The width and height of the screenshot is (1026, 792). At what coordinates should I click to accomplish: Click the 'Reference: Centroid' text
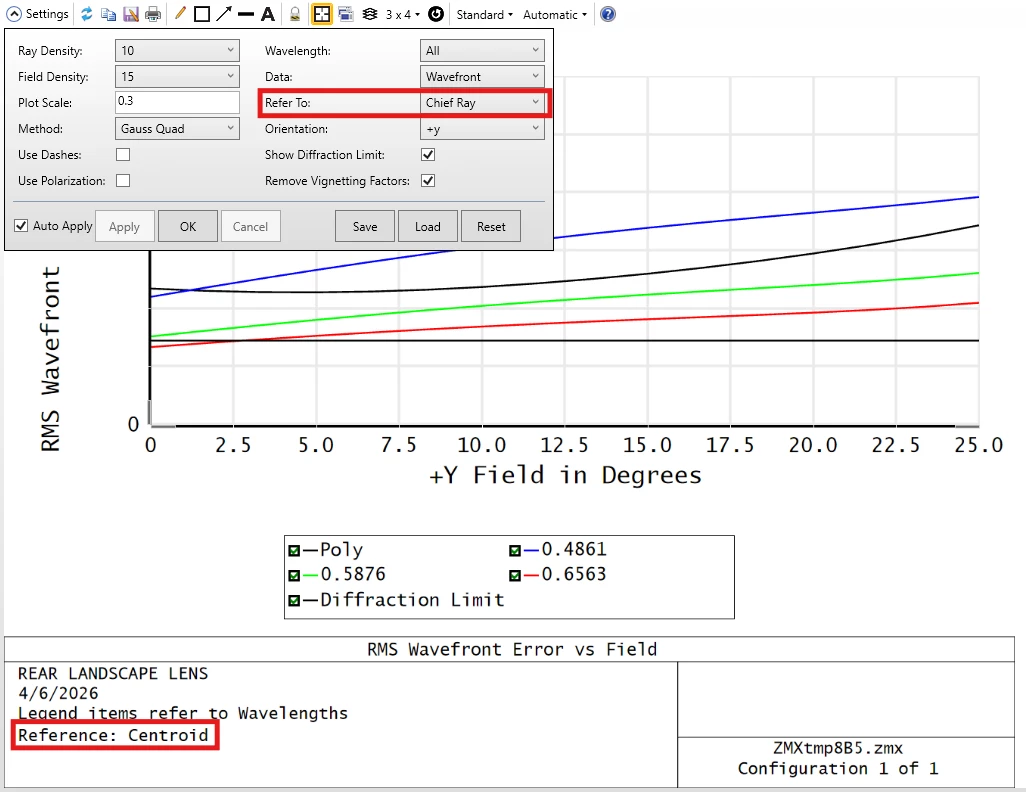click(x=113, y=735)
